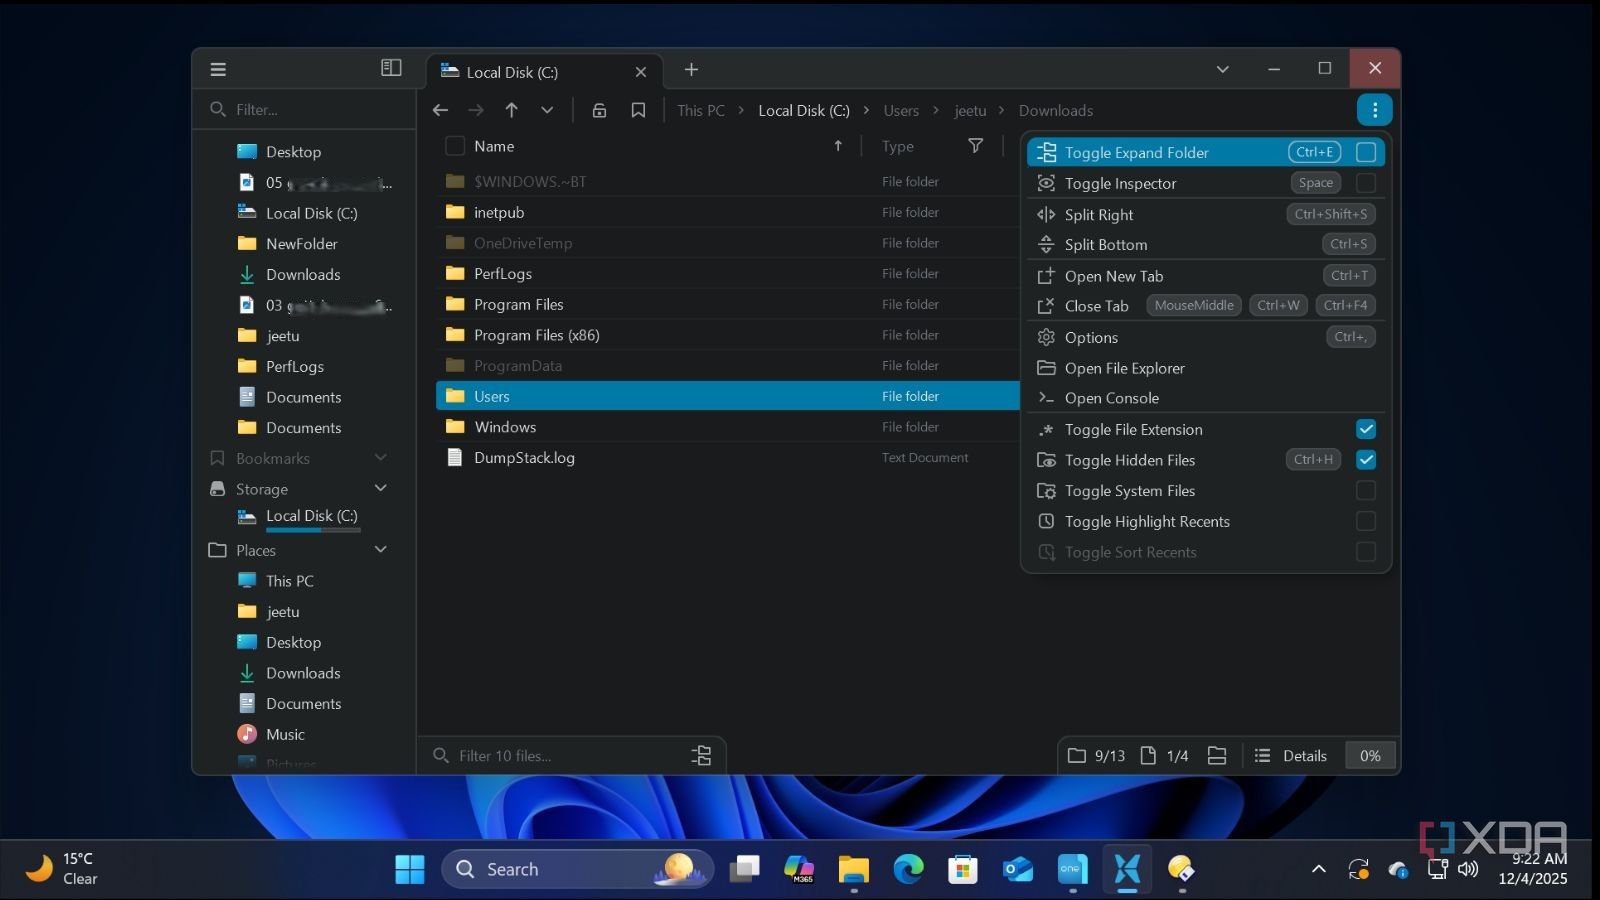This screenshot has height=900, width=1600.
Task: Sort by the Name column header
Action: [x=494, y=146]
